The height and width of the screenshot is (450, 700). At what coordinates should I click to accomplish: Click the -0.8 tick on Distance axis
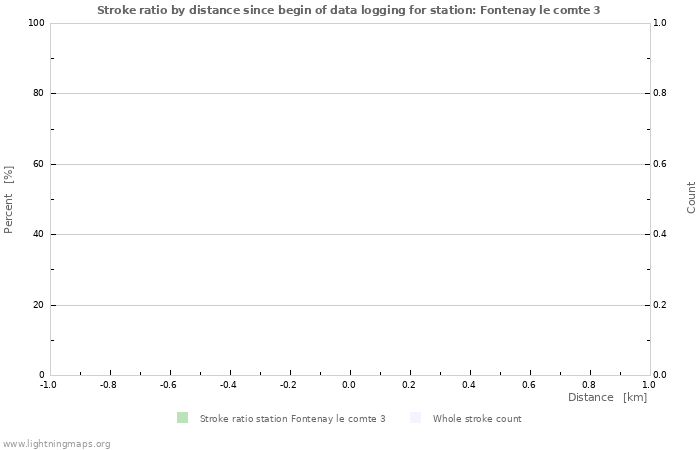click(108, 384)
